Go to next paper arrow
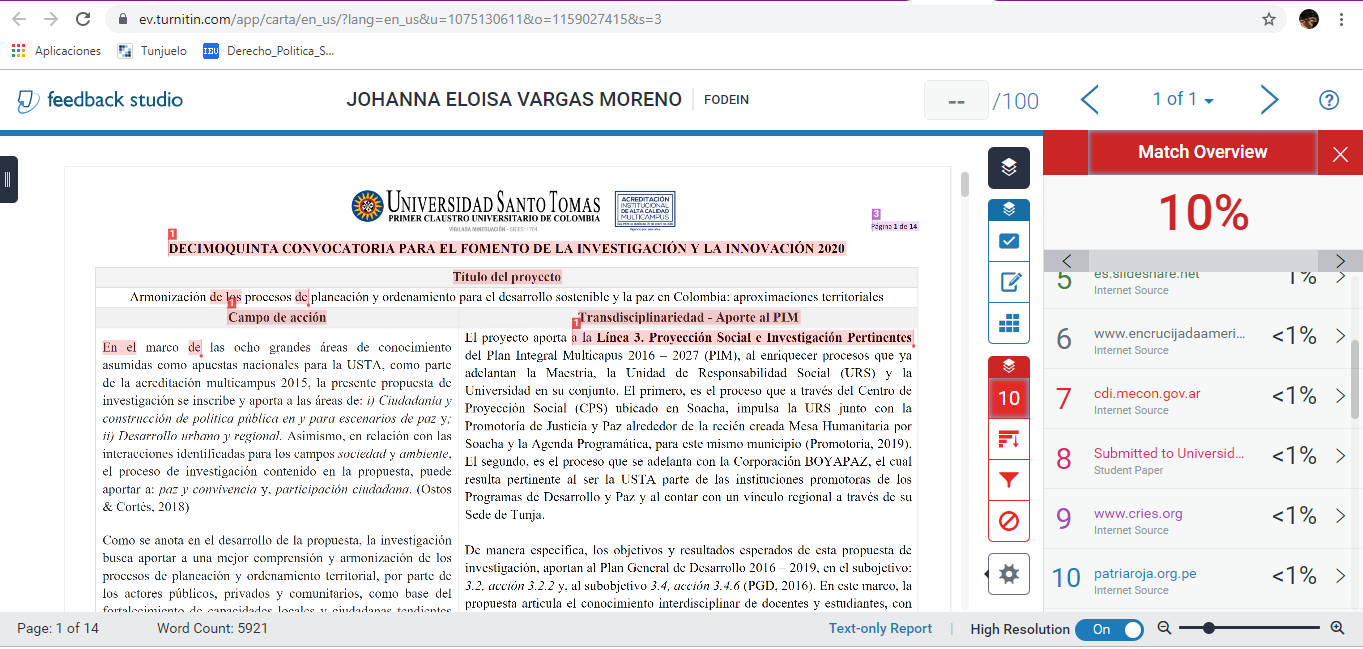Viewport: 1363px width, 649px height. tap(1269, 99)
